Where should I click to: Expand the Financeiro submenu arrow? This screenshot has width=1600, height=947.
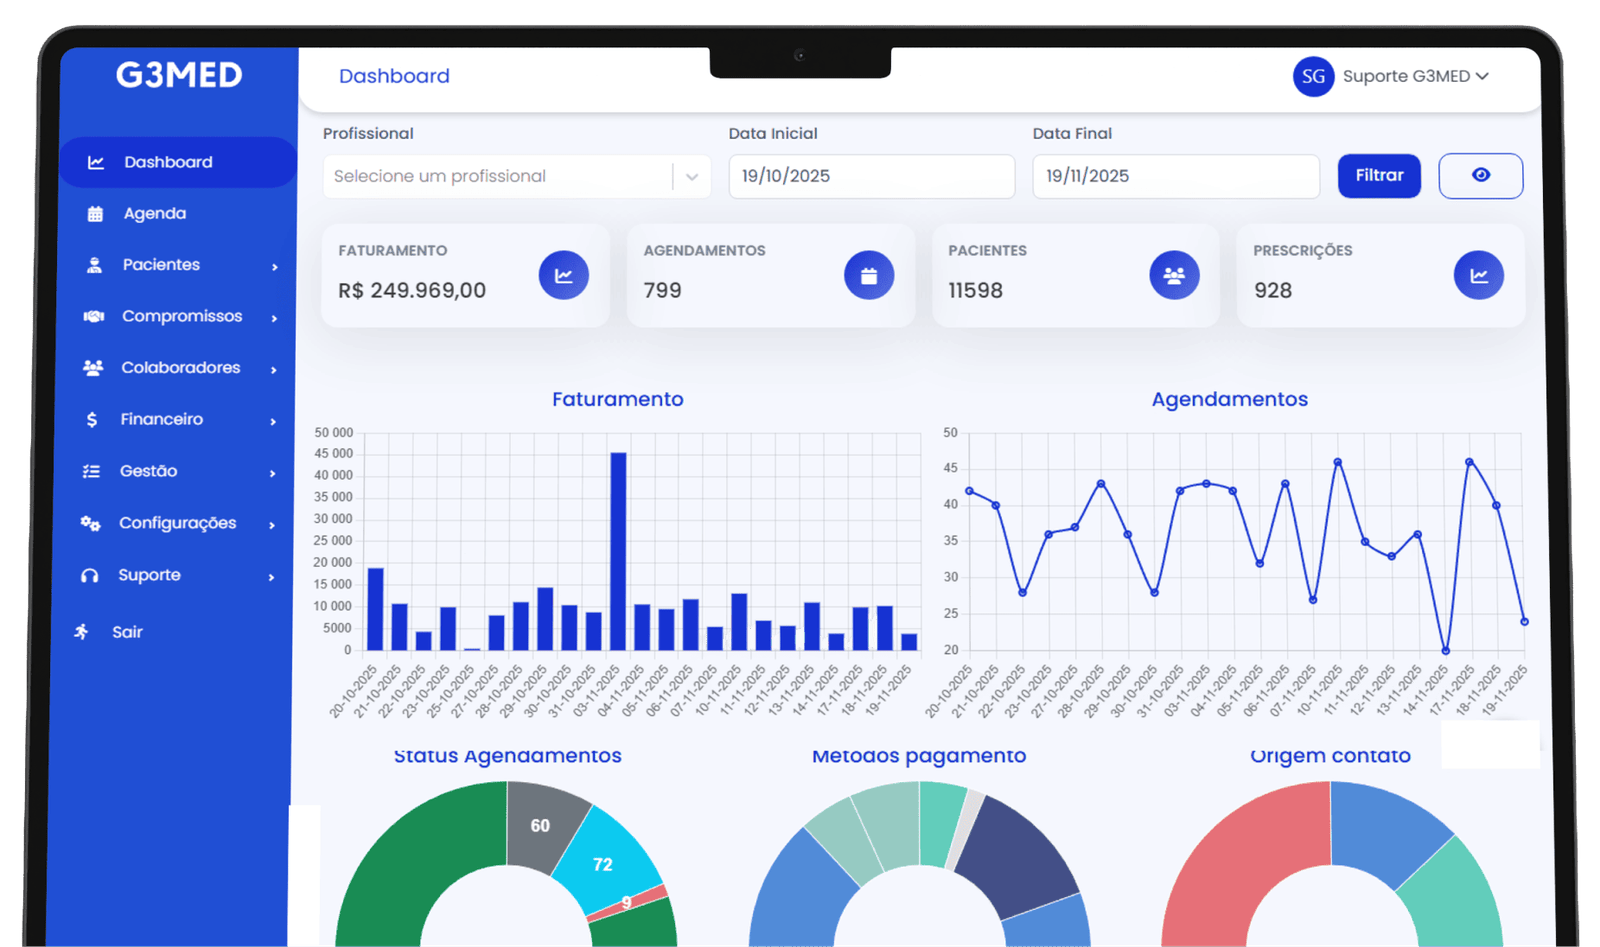pos(273,421)
